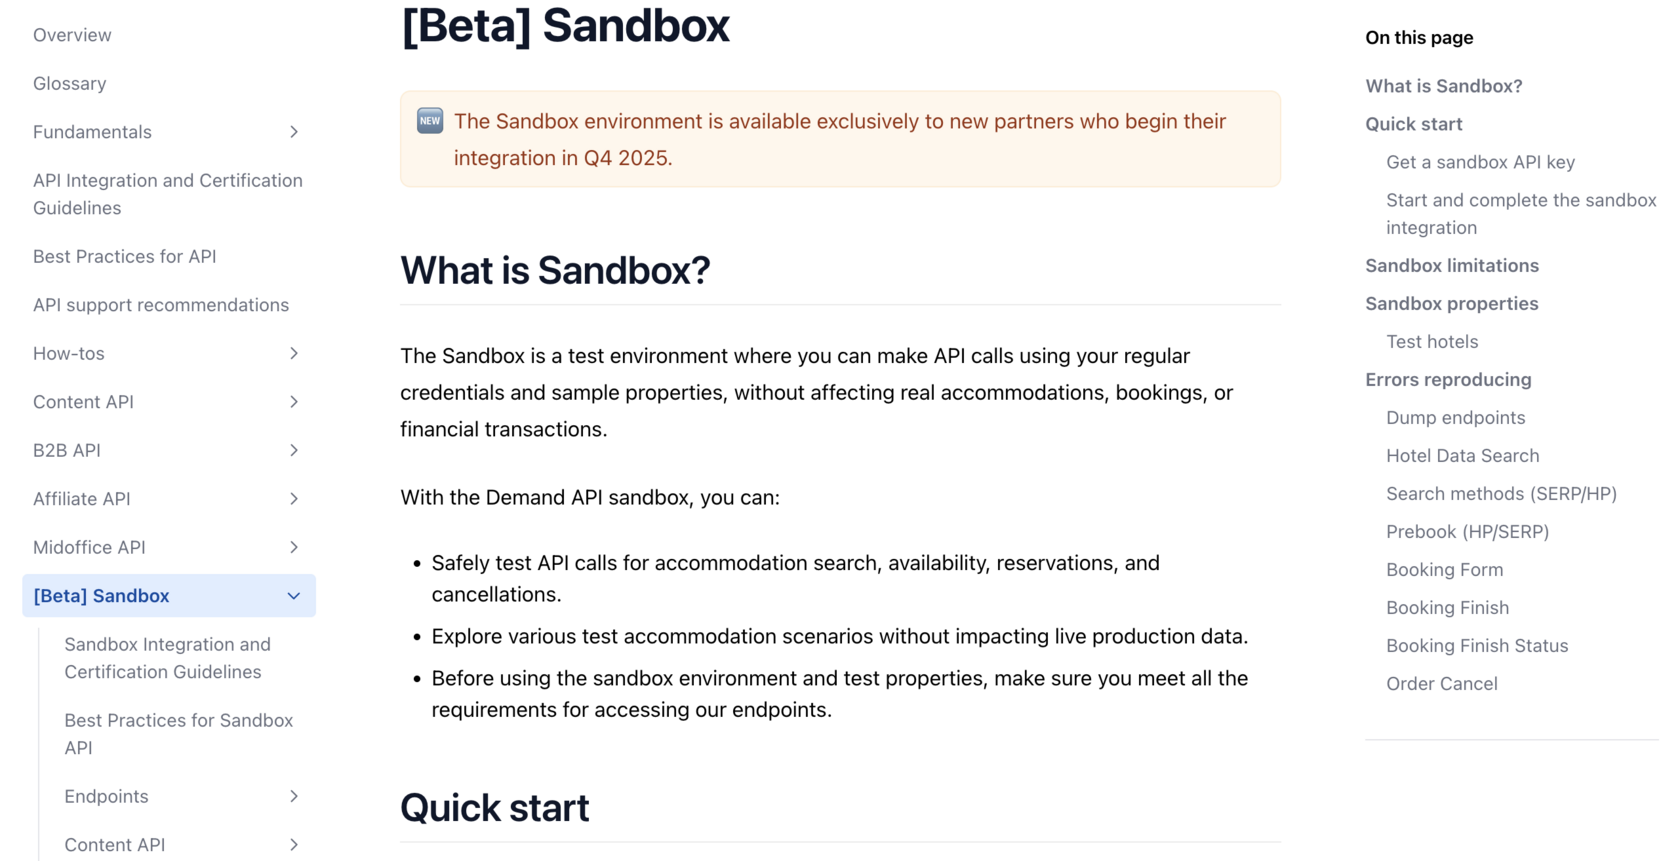Screen dimensions: 1680x861
Task: Open the Glossary sidebar item
Action: [70, 83]
